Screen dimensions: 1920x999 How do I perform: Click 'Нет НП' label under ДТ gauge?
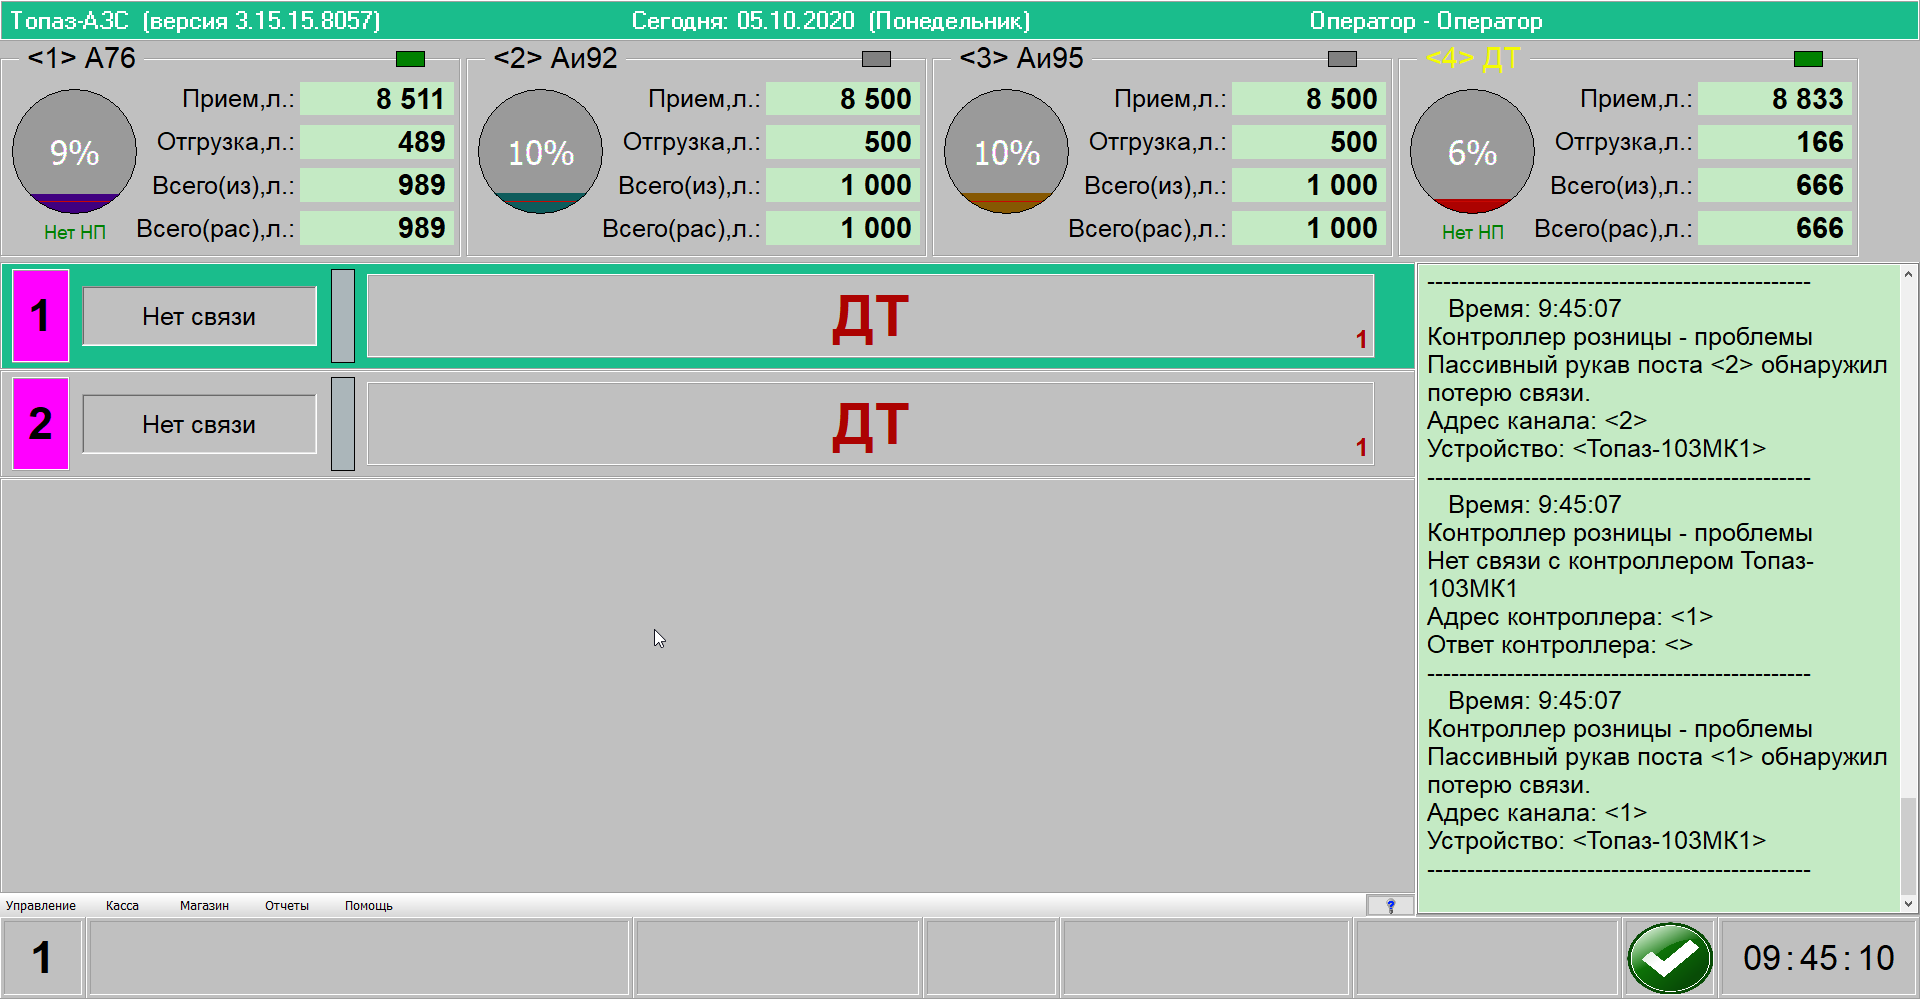pos(1473,232)
